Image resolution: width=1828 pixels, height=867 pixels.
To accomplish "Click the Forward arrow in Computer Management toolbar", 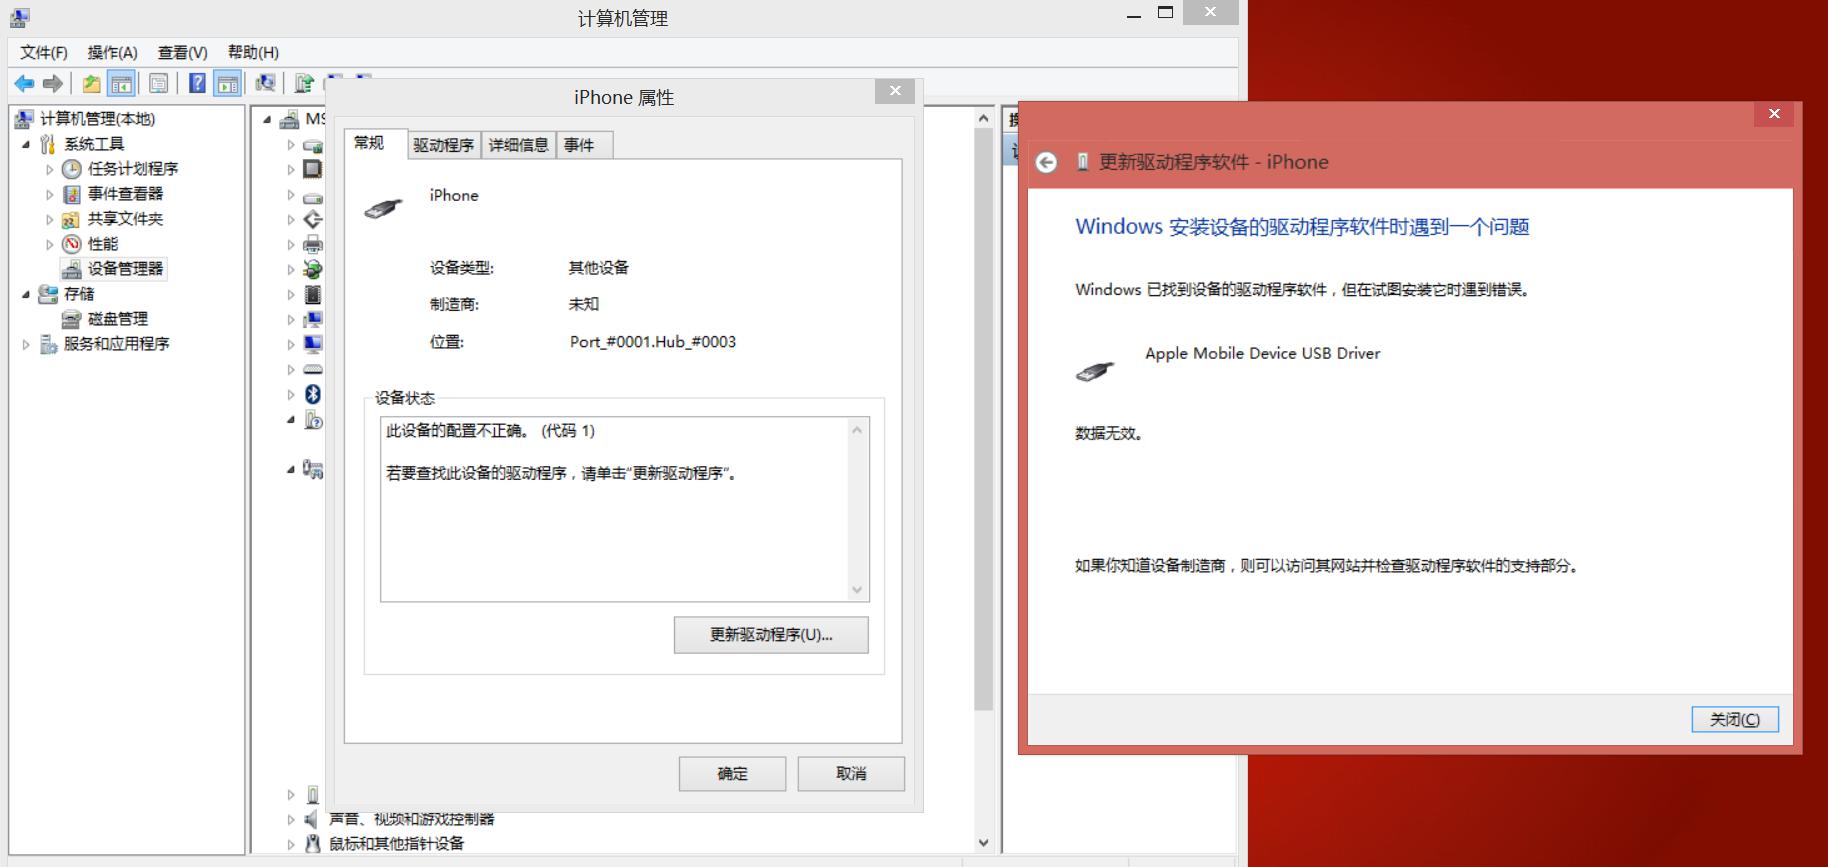I will [53, 84].
